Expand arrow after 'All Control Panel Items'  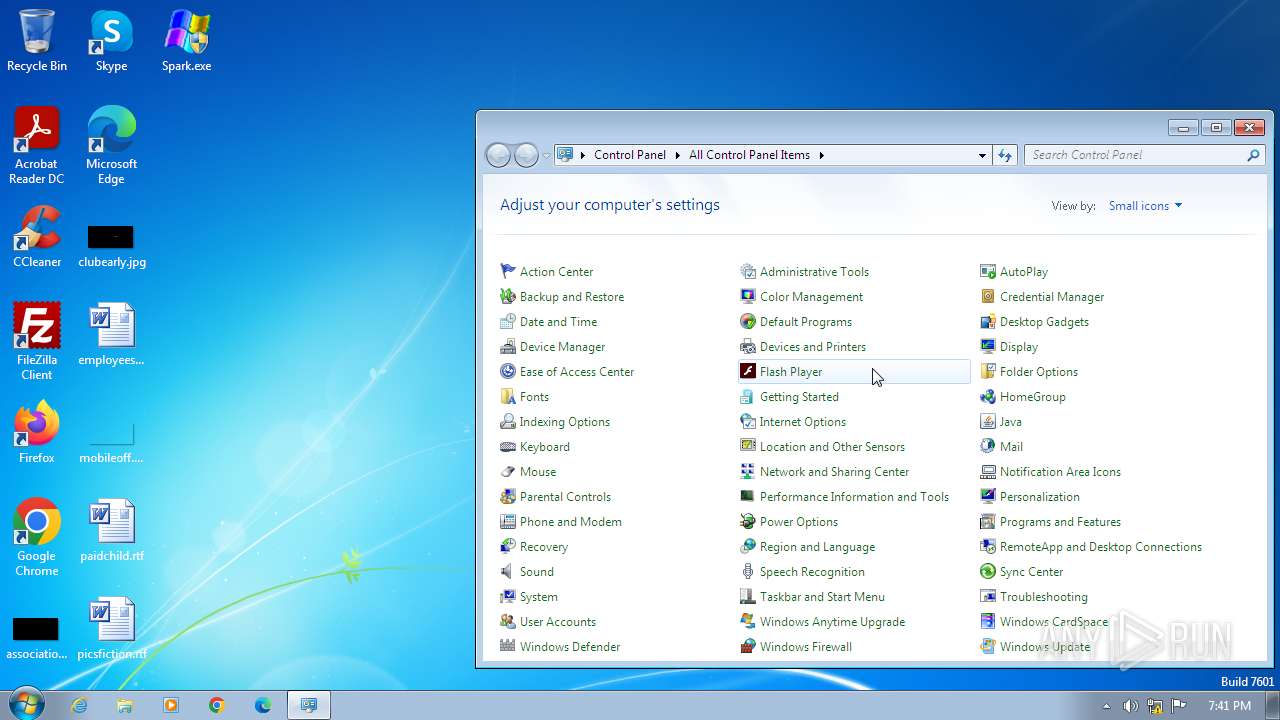822,155
